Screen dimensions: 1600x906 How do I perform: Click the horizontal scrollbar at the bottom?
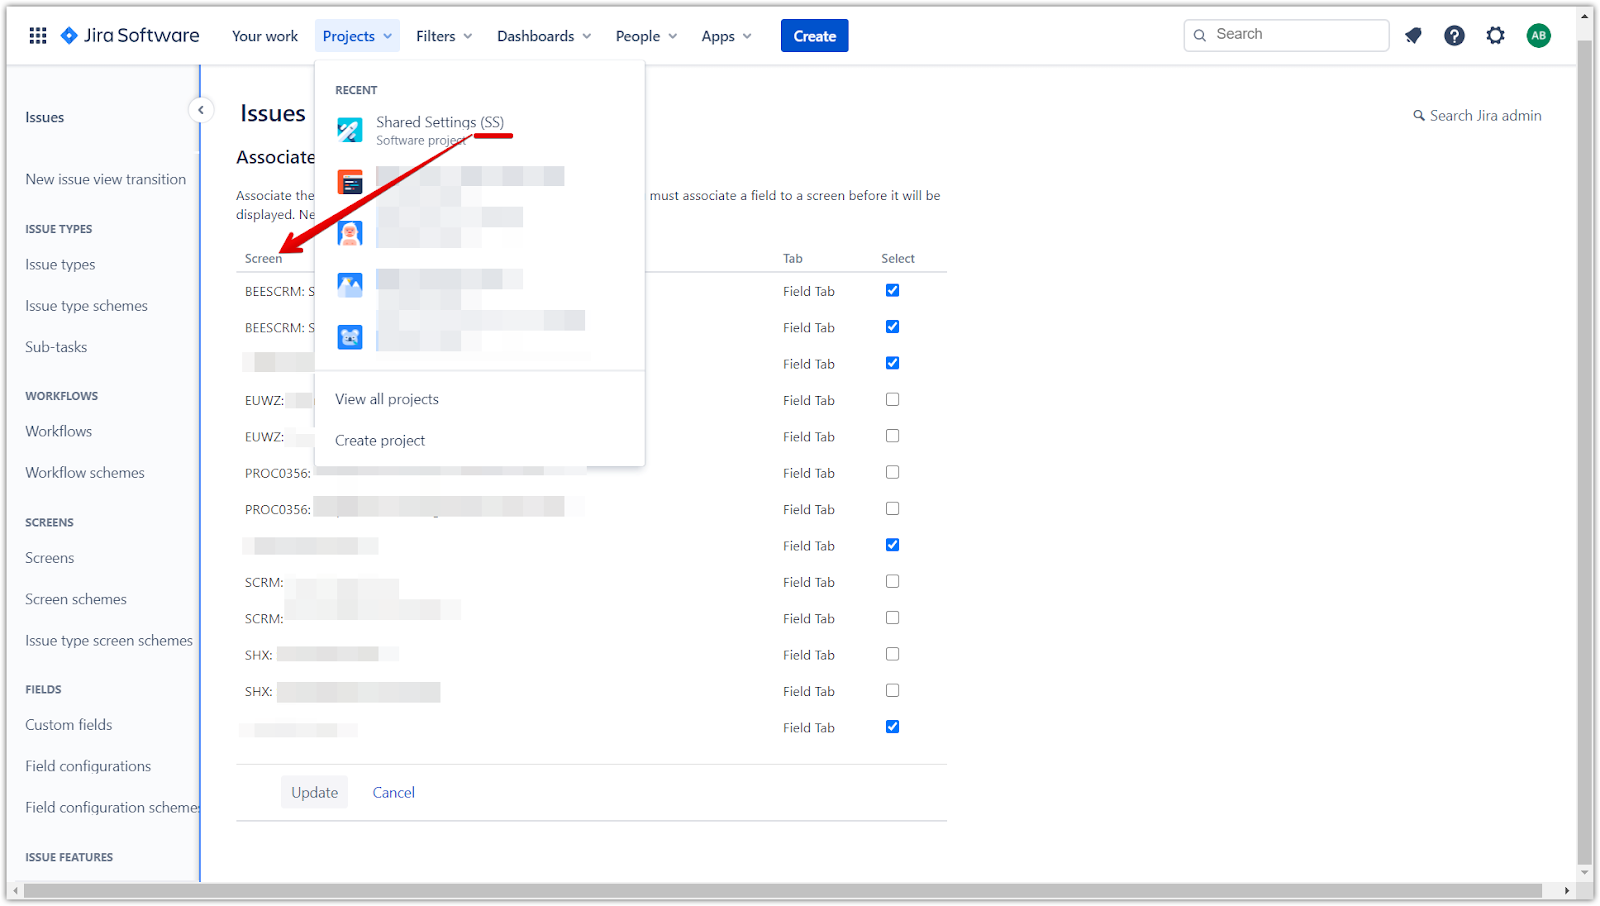click(780, 890)
